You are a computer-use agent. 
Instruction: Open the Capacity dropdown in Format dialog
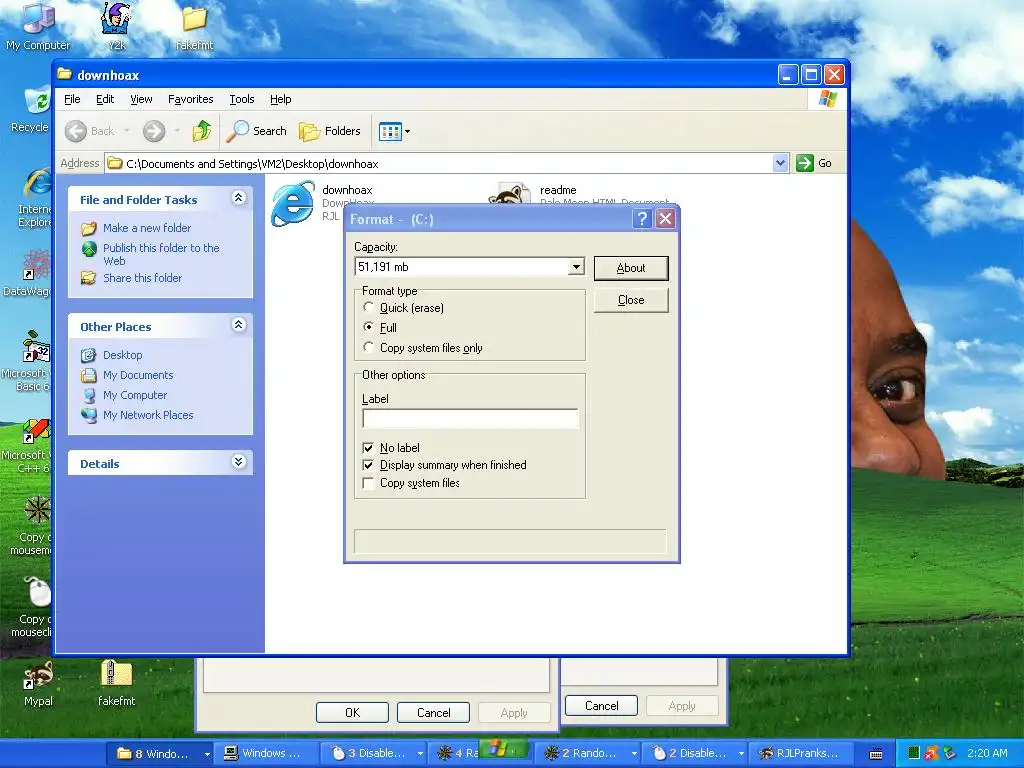pos(576,266)
